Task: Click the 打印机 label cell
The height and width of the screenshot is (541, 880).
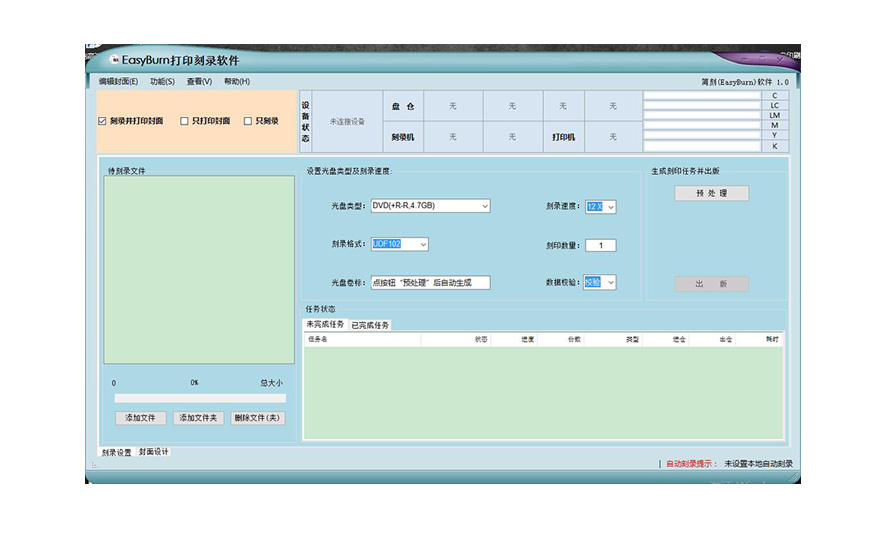Action: click(563, 137)
